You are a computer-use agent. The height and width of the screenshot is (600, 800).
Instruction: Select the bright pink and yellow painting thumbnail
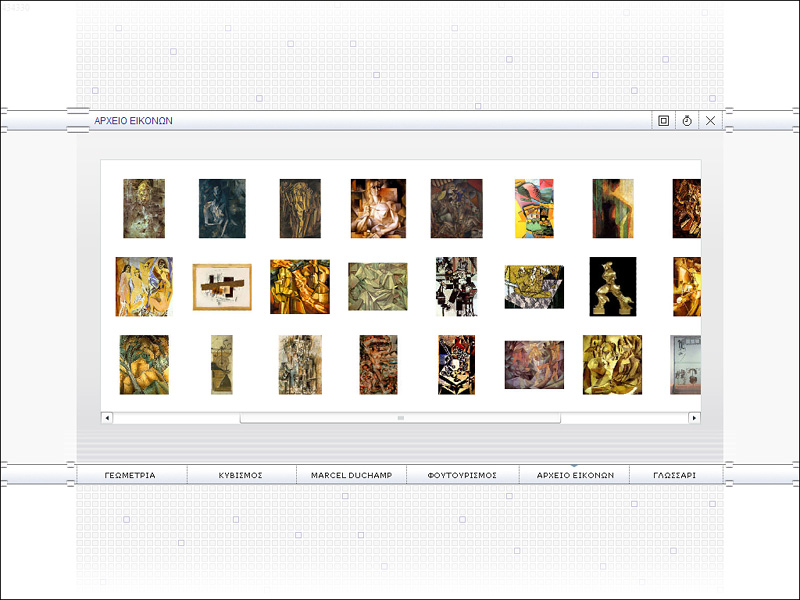pyautogui.click(x=534, y=208)
